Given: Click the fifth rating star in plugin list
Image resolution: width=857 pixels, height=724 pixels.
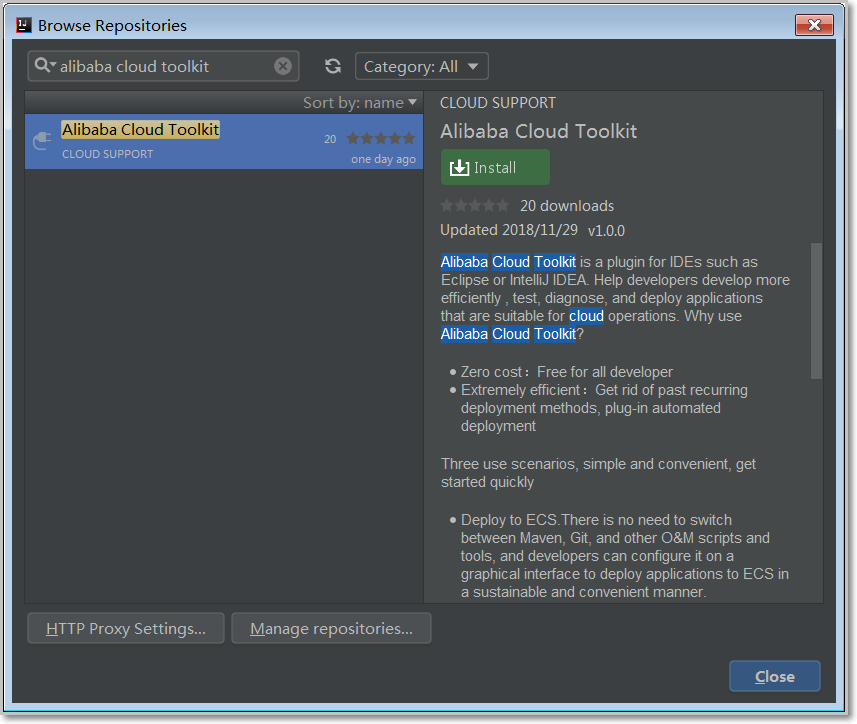Looking at the screenshot, I should (x=408, y=138).
